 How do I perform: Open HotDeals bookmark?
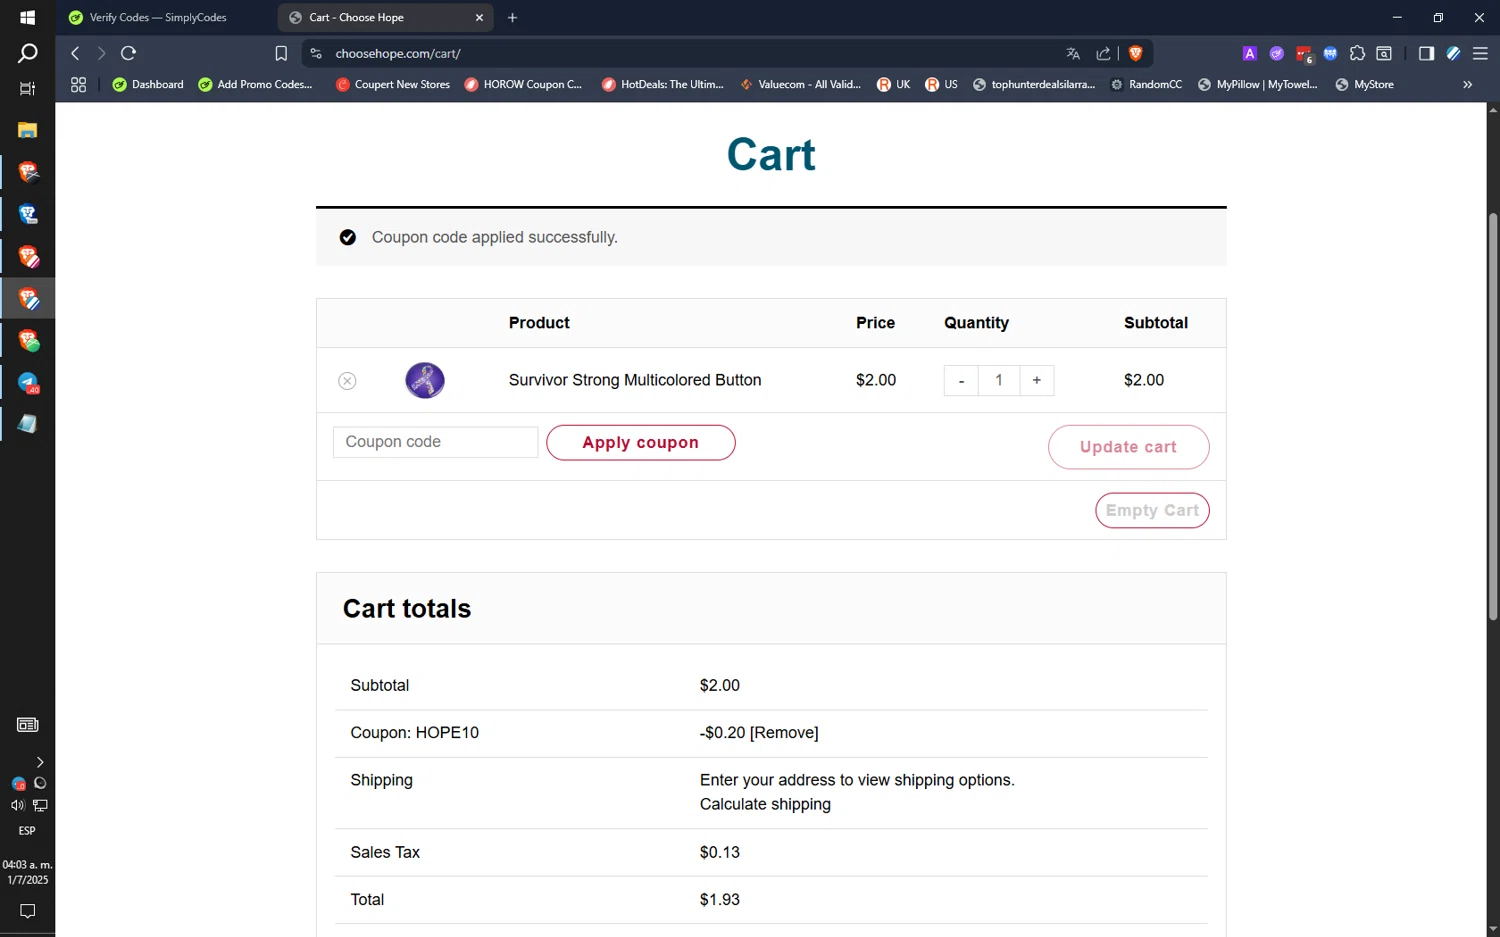pos(662,85)
